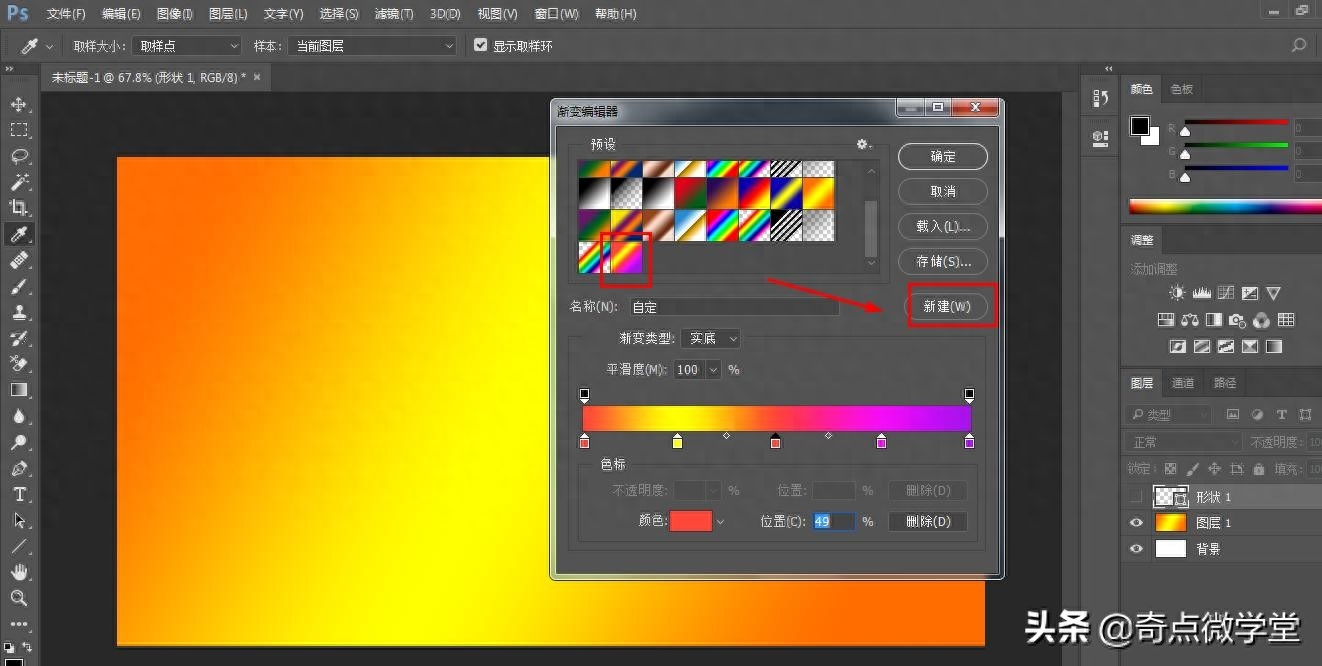Viewport: 1322px width, 666px height.
Task: Select the Horizontal Type tool
Action: 19,494
